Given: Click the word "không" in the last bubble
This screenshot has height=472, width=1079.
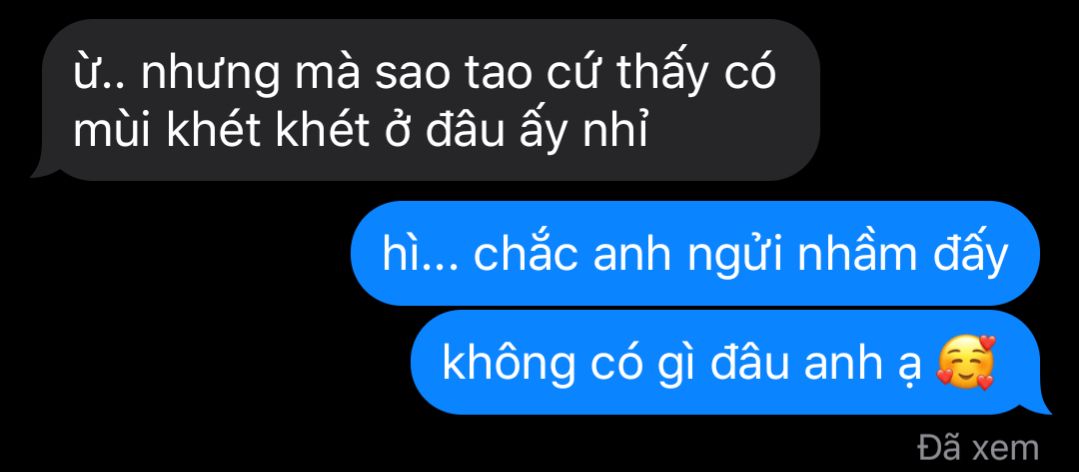Looking at the screenshot, I should [508, 363].
